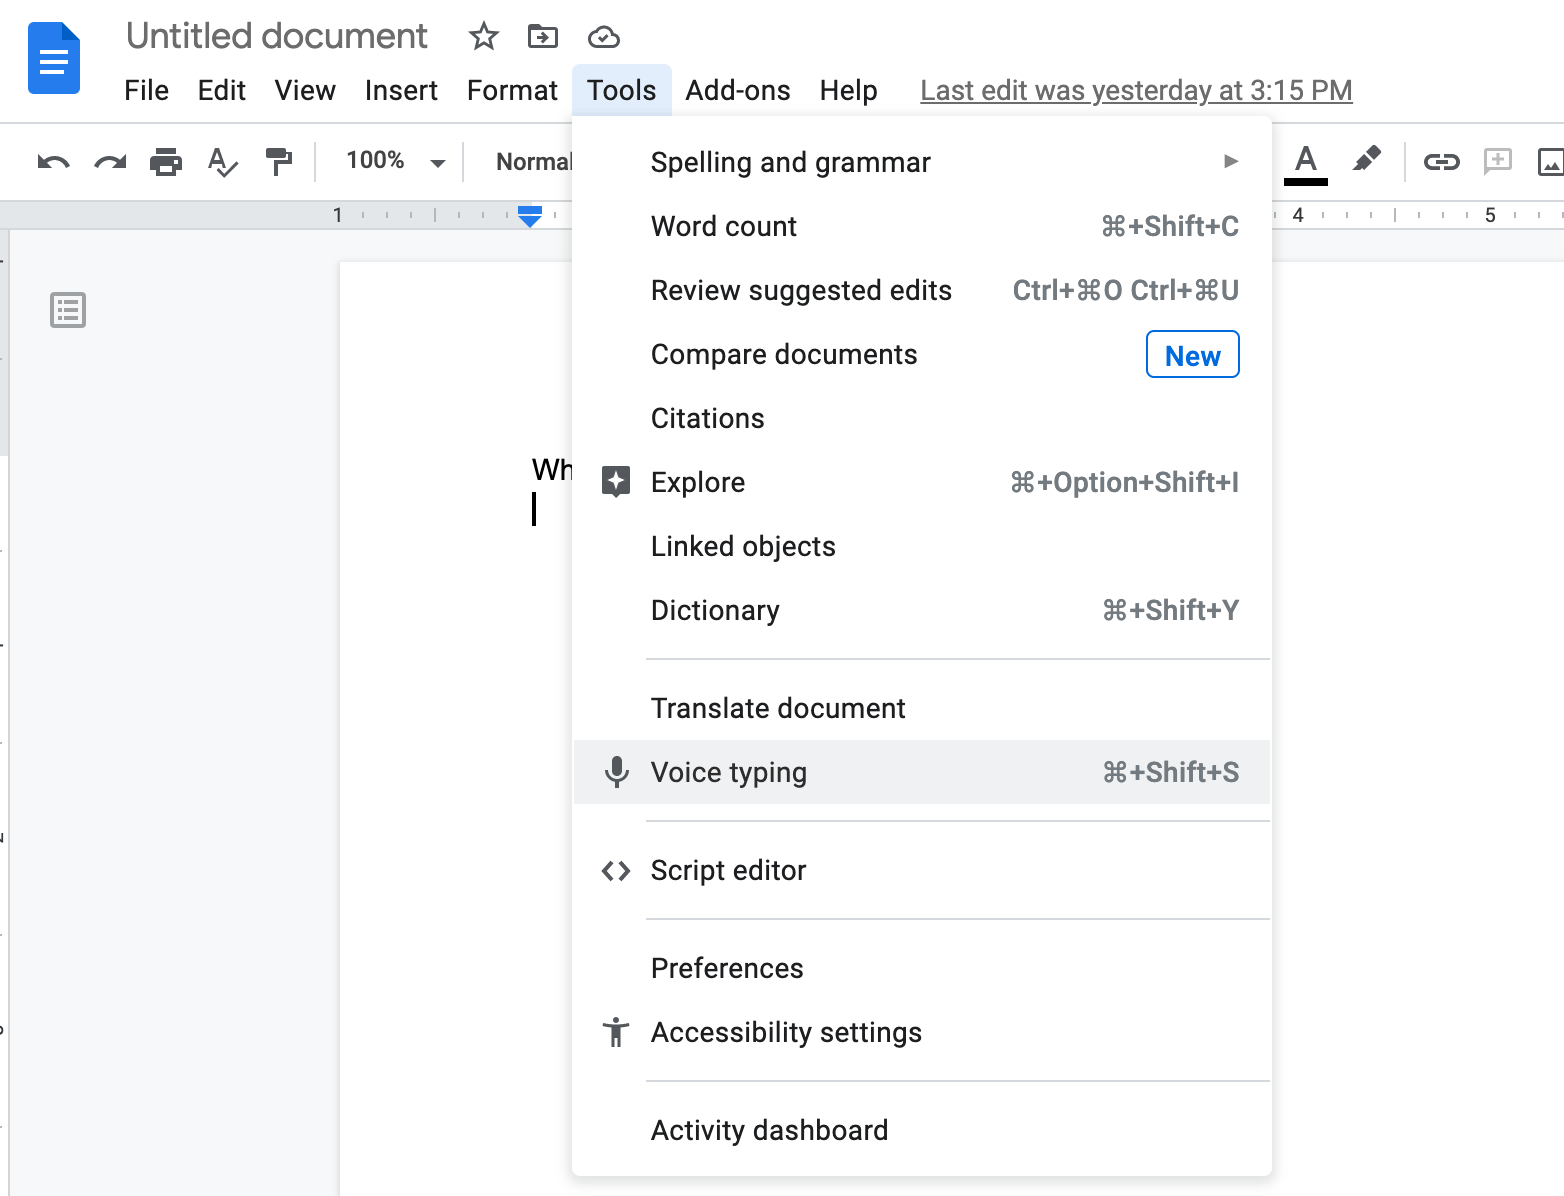This screenshot has width=1564, height=1196.
Task: Rename the Untitled document title
Action: point(277,36)
